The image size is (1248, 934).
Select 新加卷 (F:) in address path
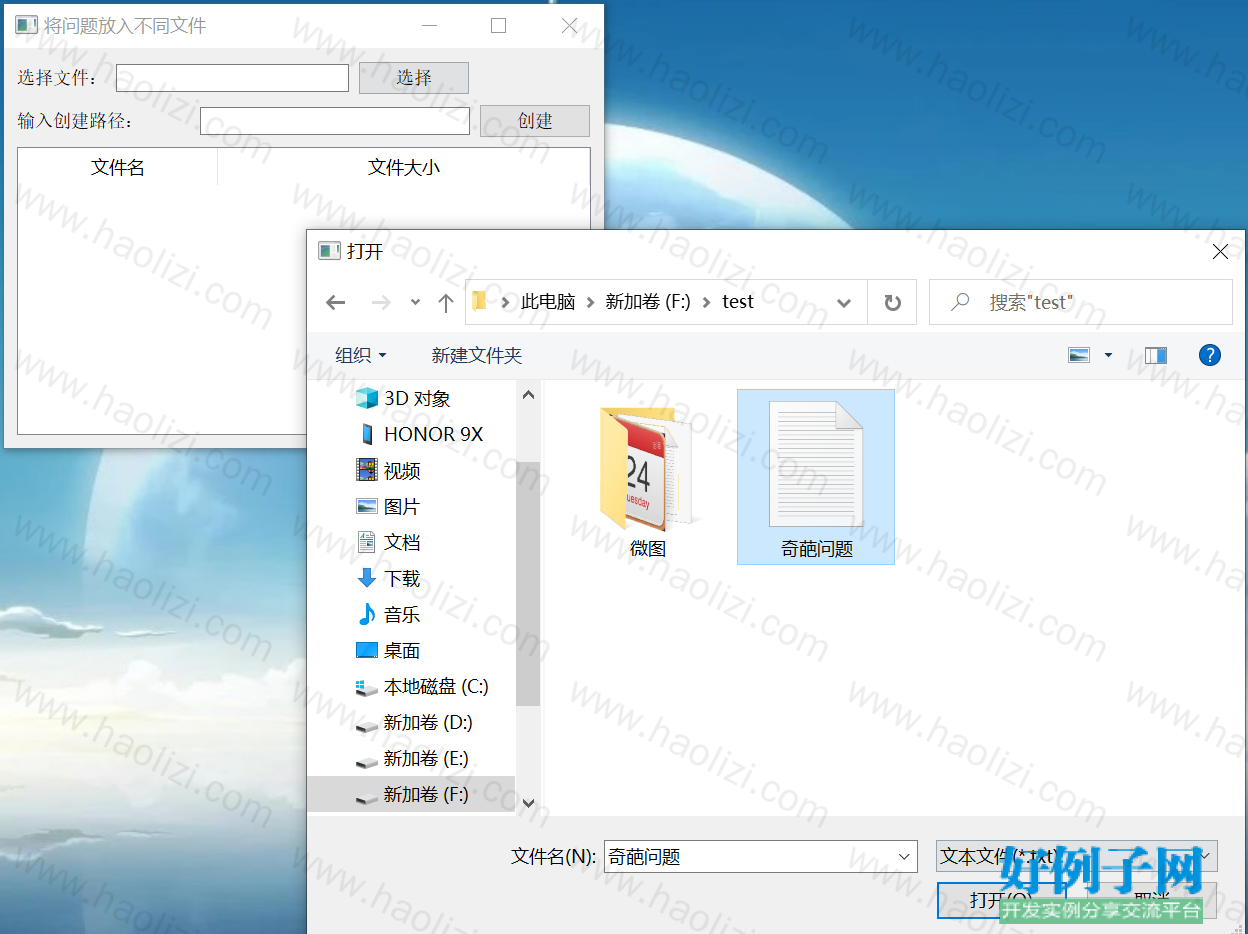point(648,302)
